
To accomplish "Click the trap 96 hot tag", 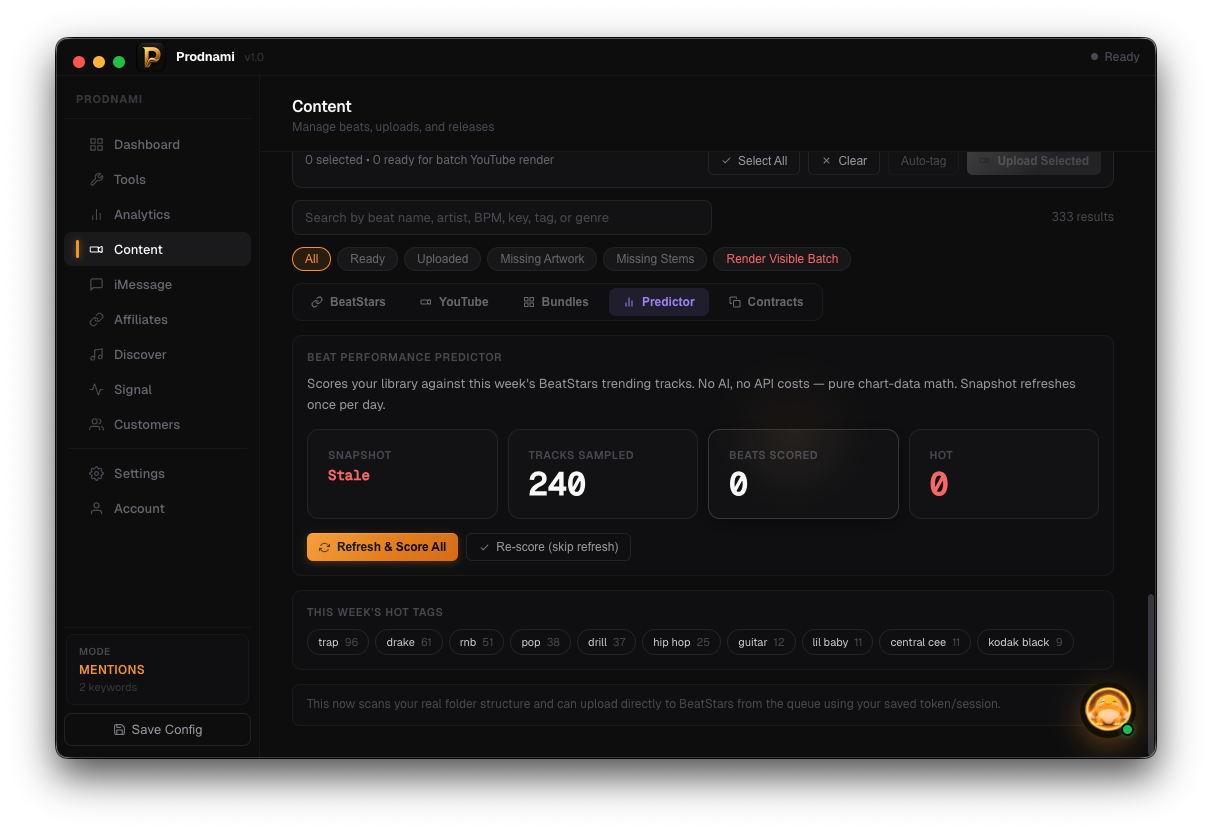I will point(338,642).
